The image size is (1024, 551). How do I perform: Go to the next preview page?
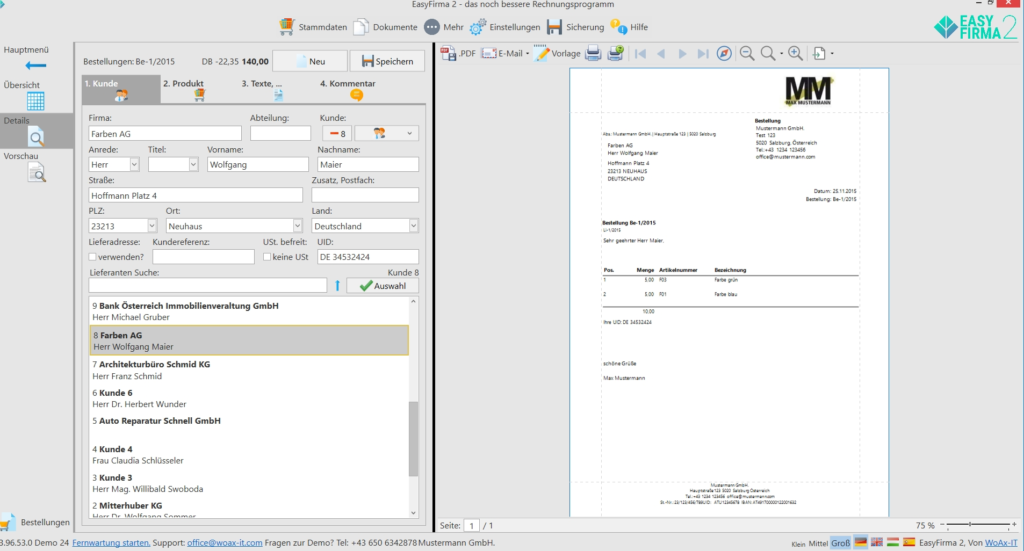tap(682, 54)
